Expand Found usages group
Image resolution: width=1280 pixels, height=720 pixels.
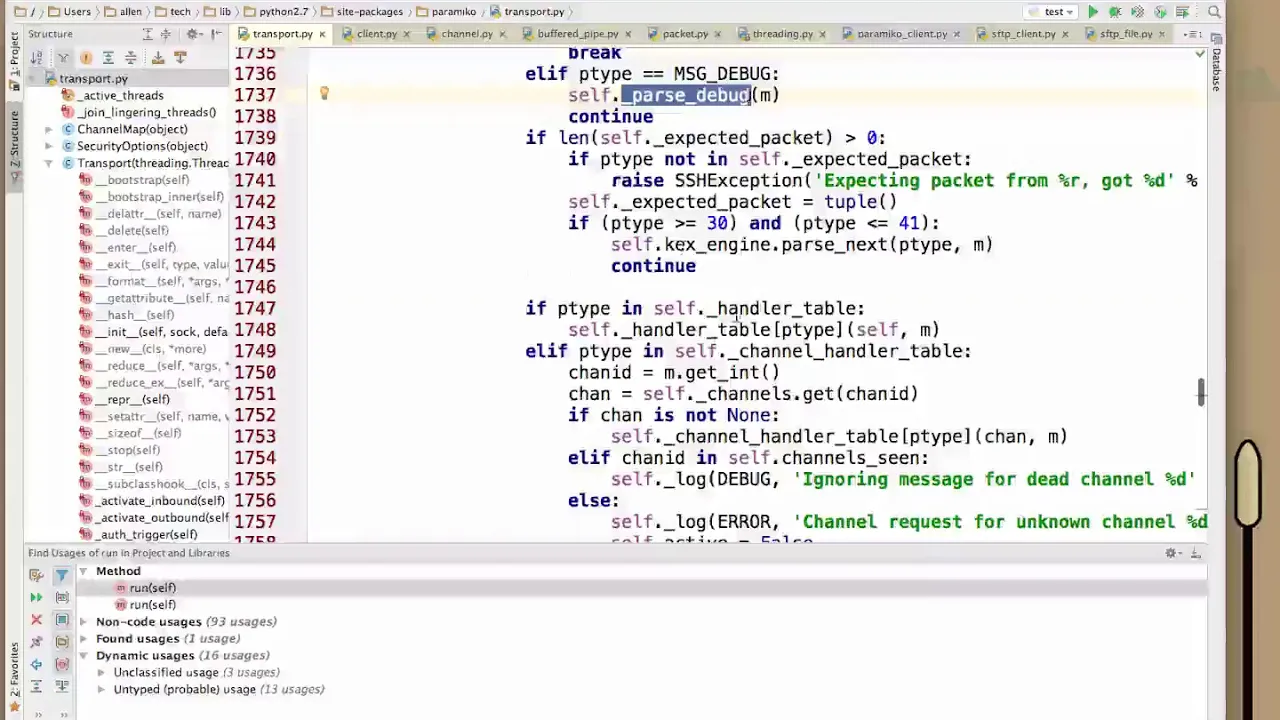(83, 639)
